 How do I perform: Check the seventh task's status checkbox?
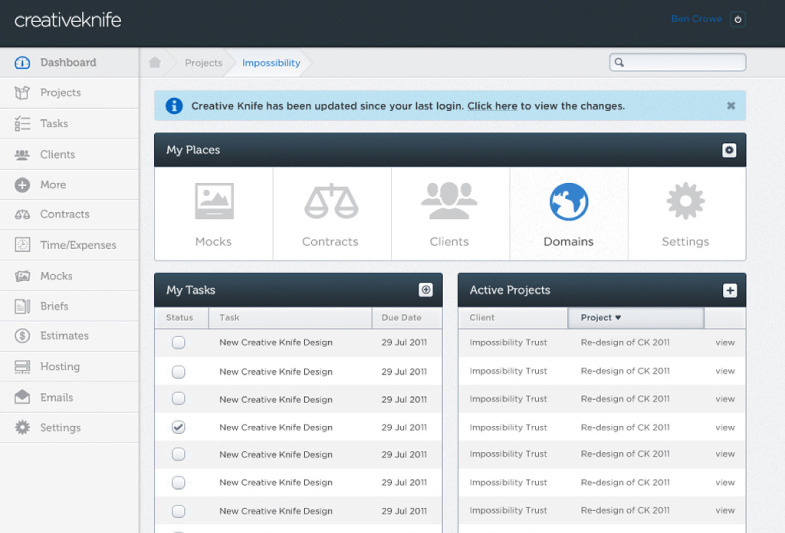click(x=178, y=511)
